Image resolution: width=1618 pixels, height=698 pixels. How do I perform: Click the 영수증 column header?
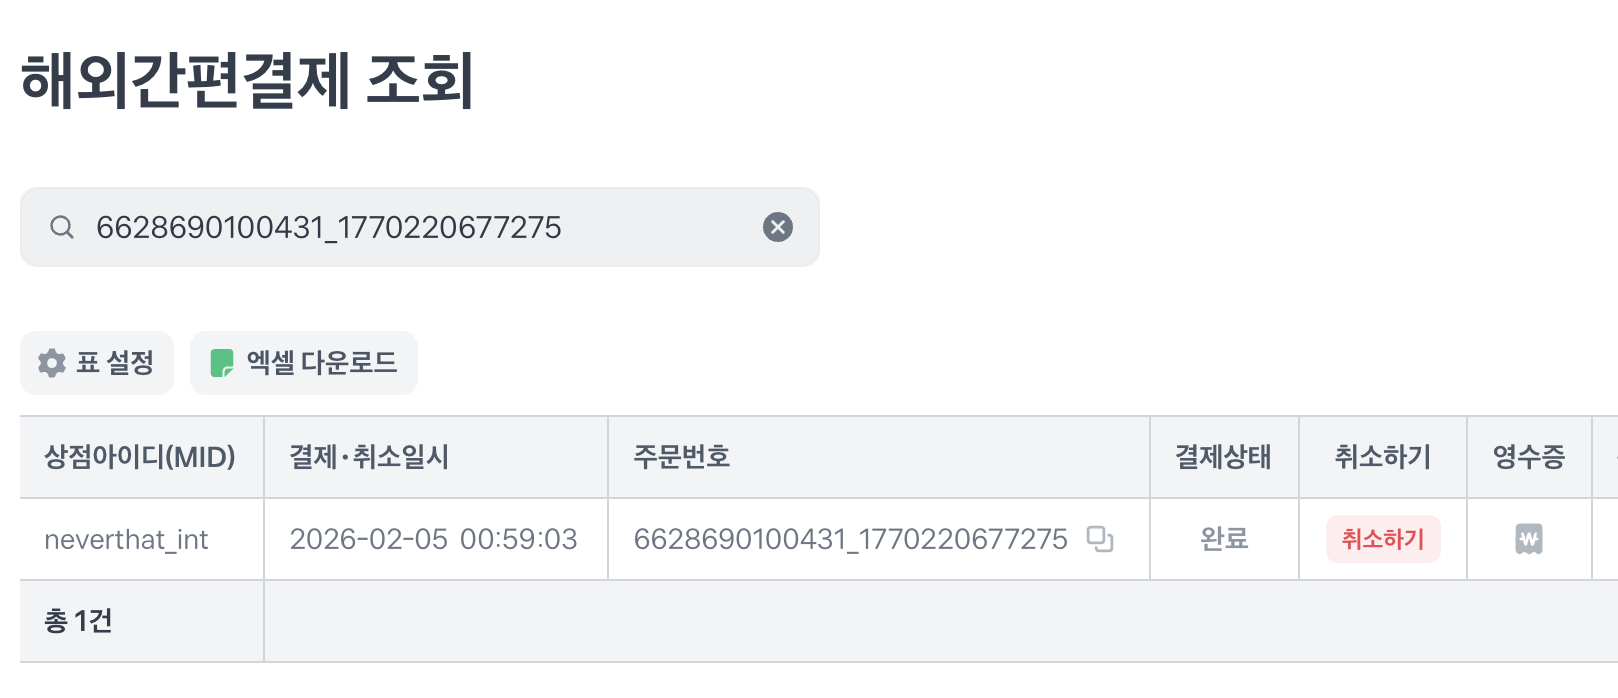tap(1528, 457)
